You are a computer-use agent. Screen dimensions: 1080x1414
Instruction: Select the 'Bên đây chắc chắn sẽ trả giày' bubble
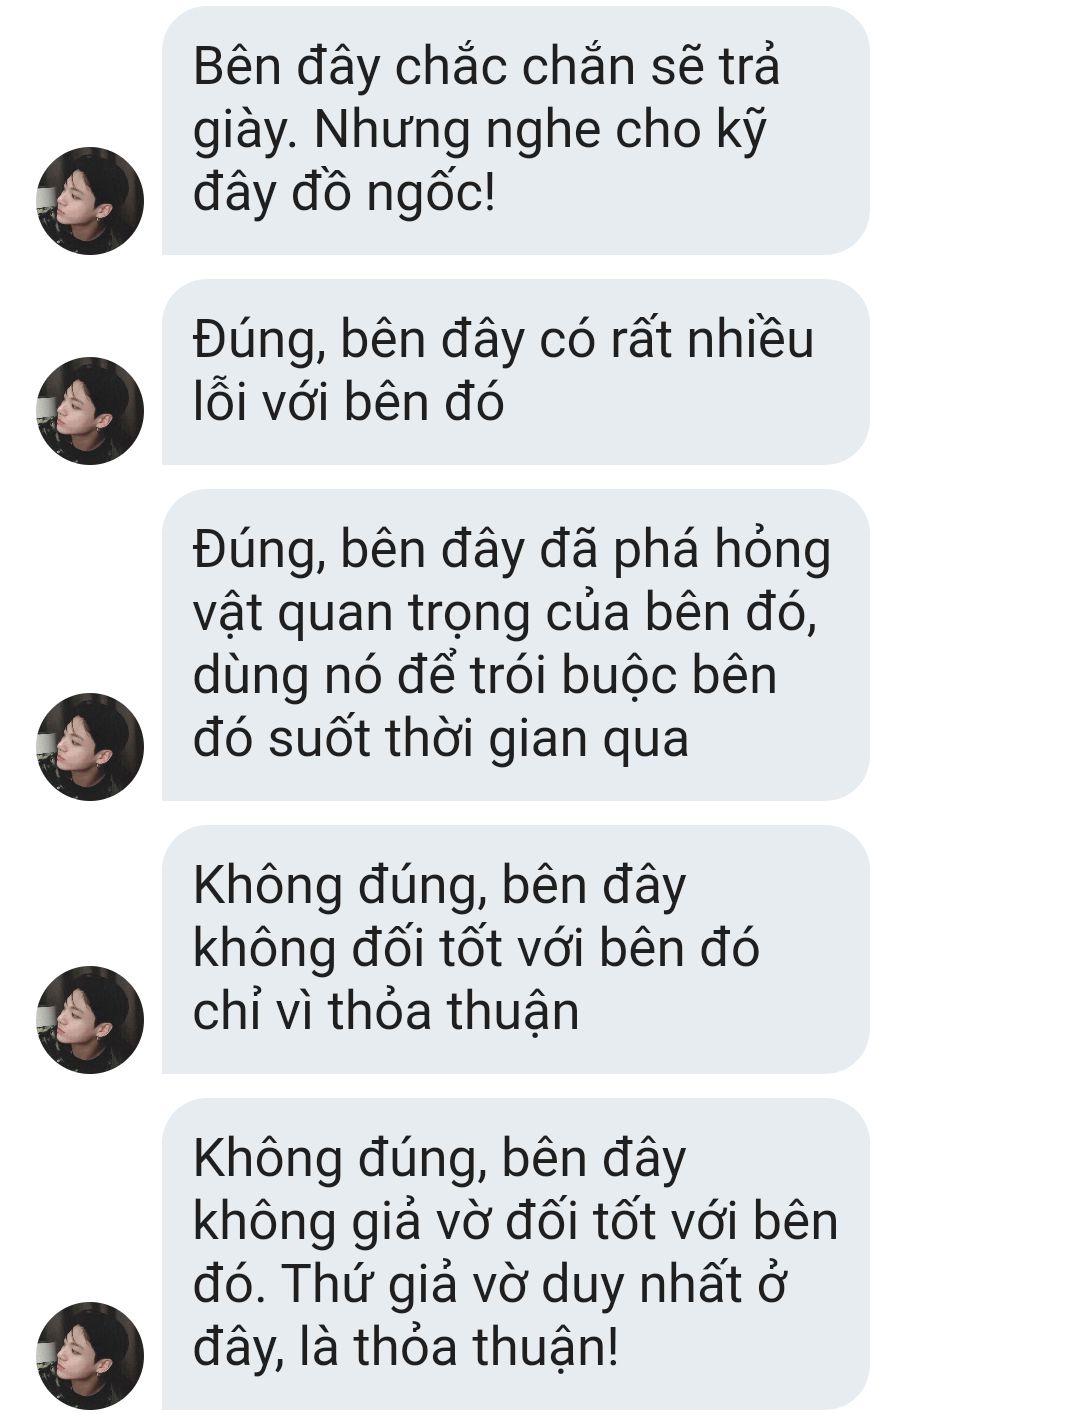point(515,130)
